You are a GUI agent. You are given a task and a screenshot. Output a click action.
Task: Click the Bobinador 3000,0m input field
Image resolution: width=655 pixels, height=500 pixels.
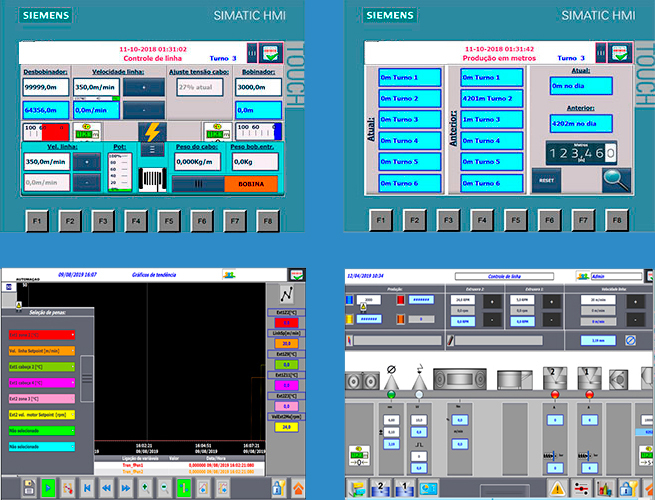259,87
